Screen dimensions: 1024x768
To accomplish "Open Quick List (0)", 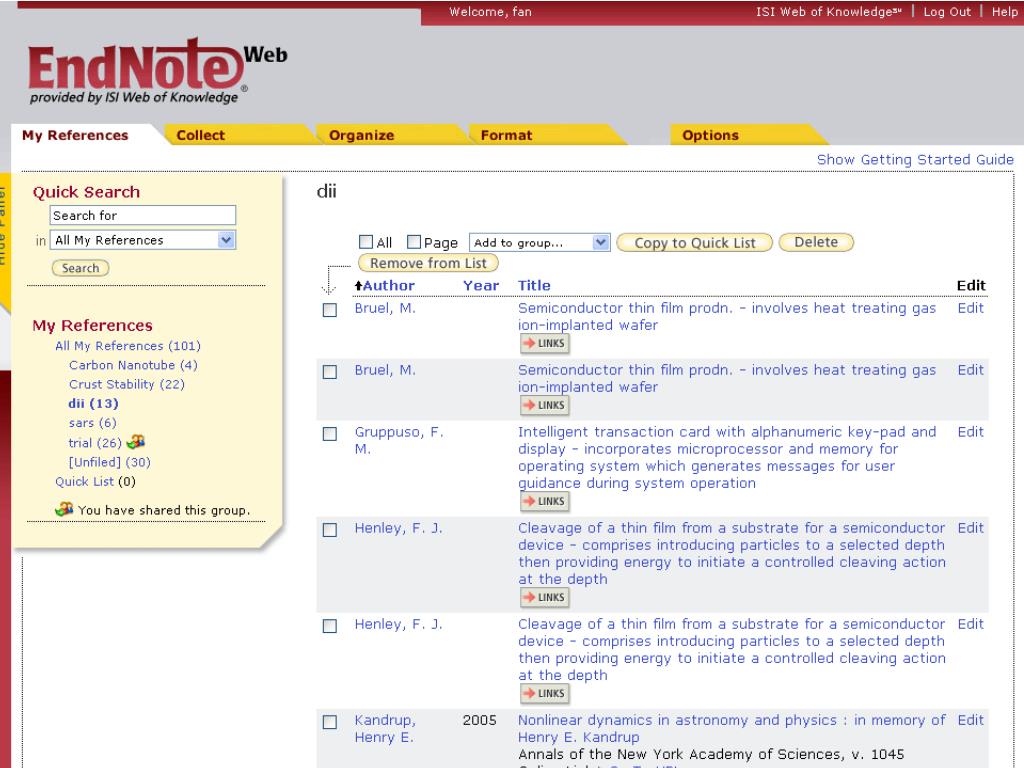I will click(95, 481).
